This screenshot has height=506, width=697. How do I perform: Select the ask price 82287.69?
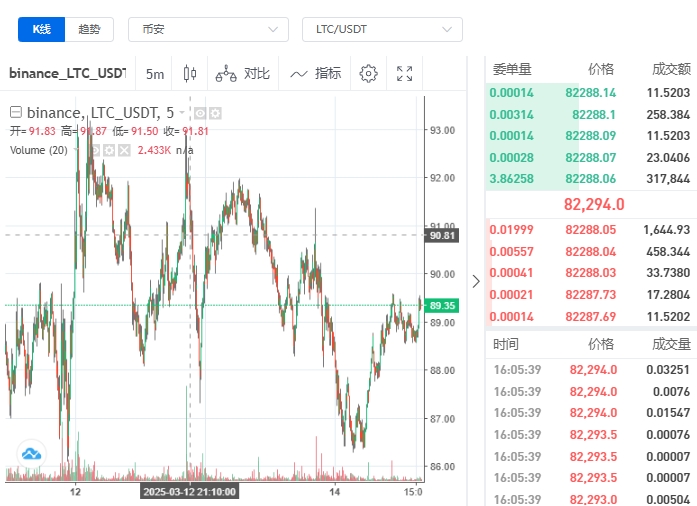[590, 317]
